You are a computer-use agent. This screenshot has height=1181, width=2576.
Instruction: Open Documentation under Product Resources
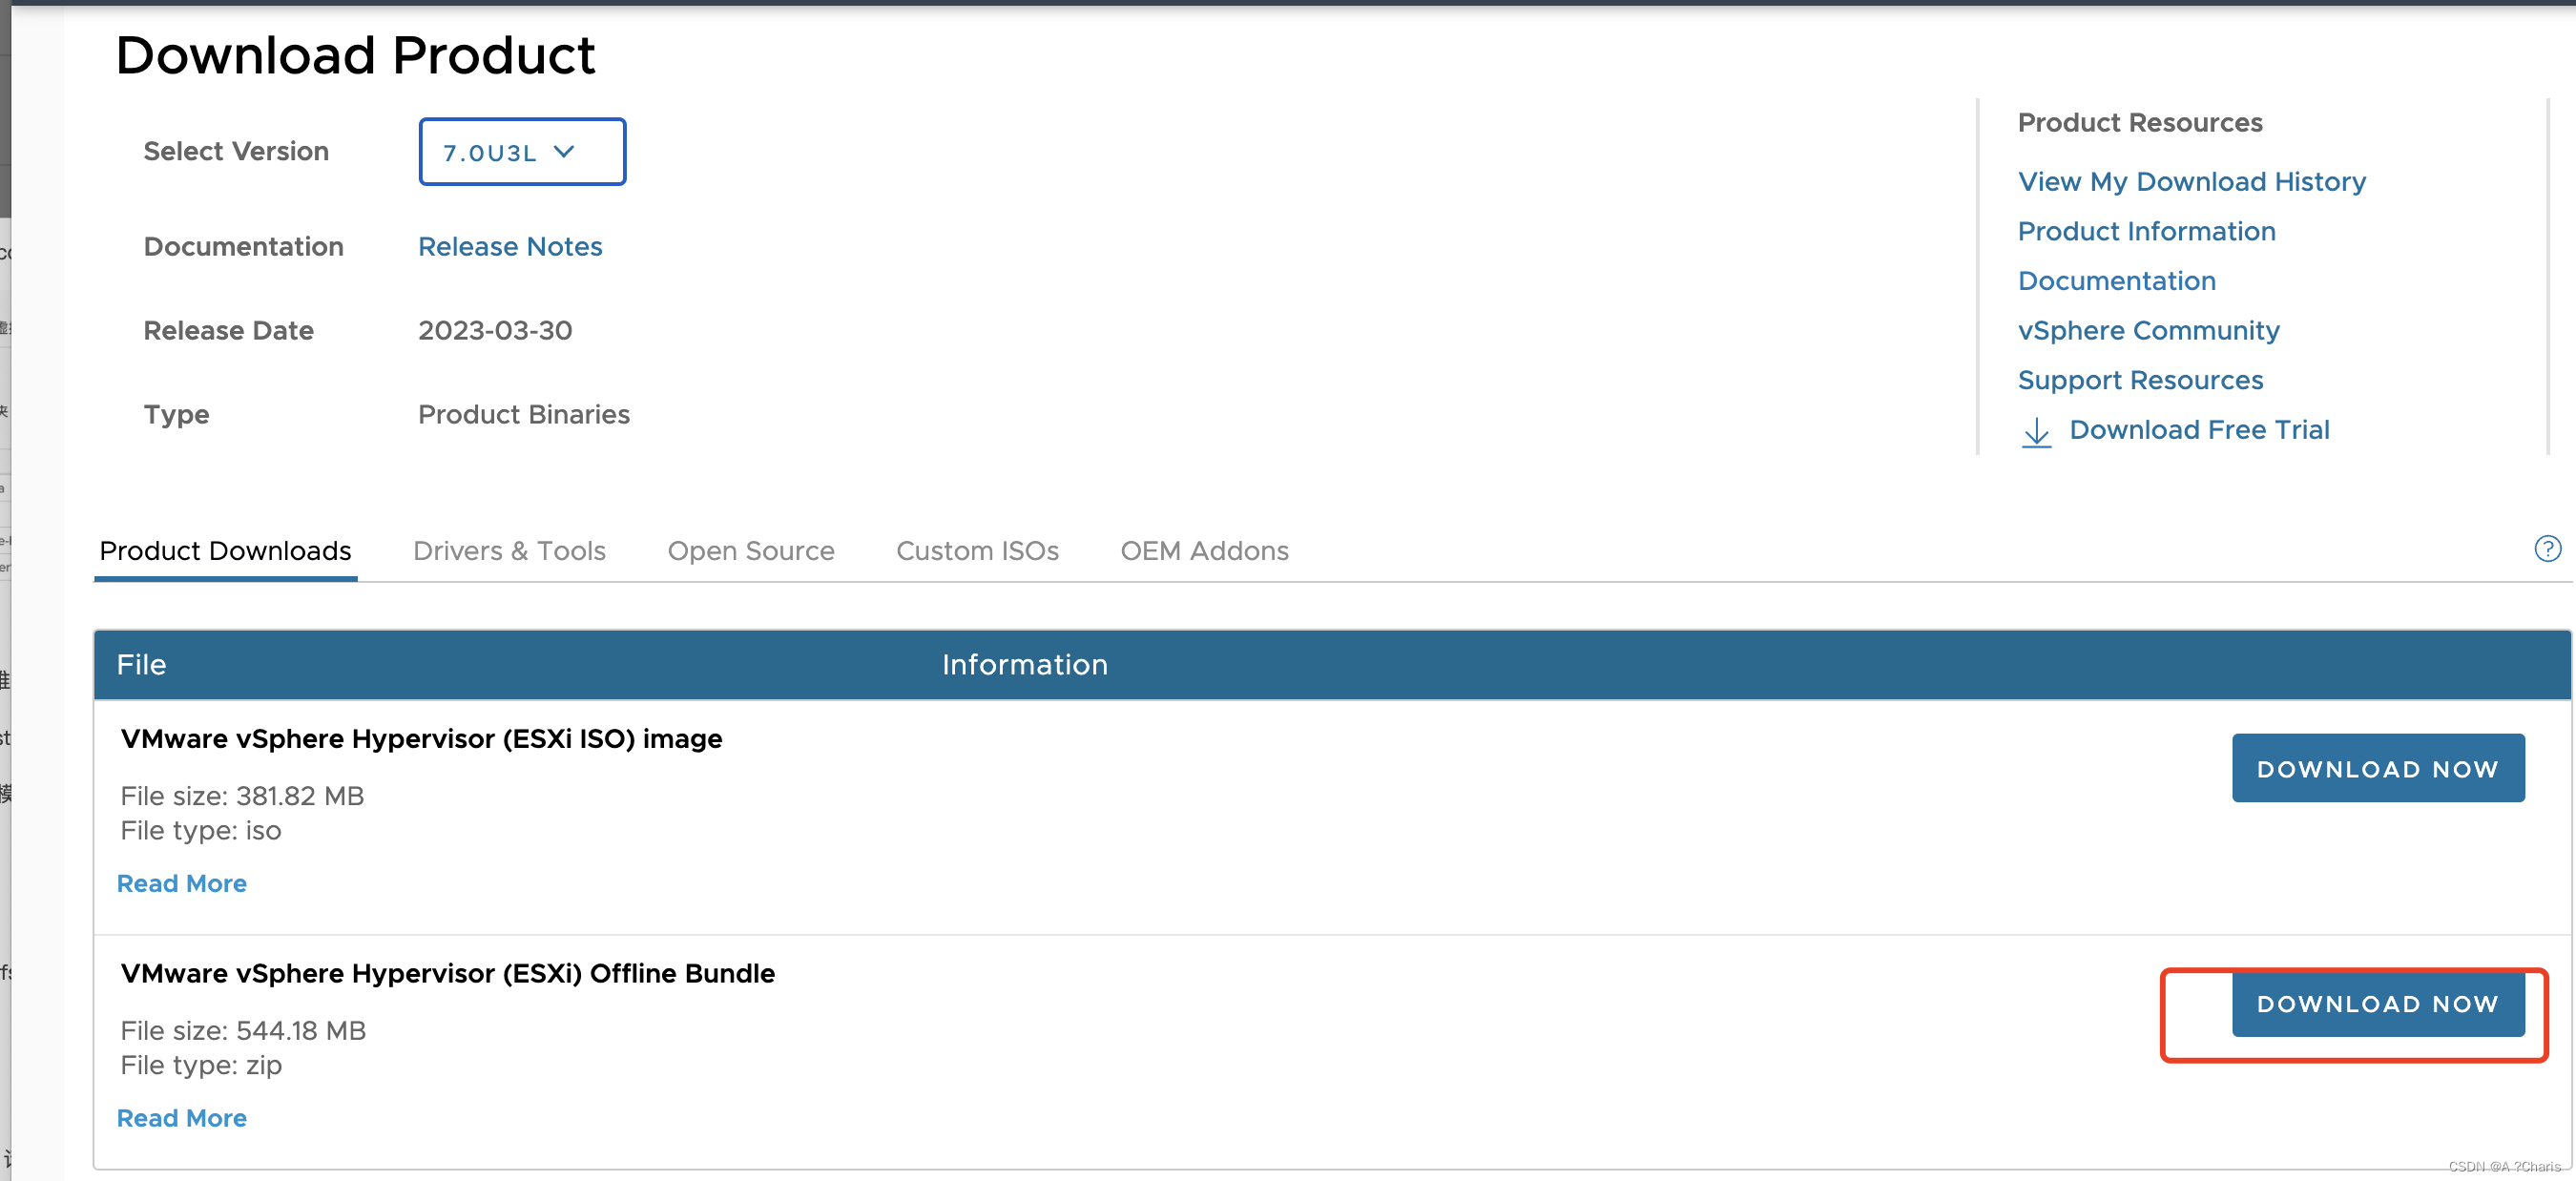point(2117,281)
